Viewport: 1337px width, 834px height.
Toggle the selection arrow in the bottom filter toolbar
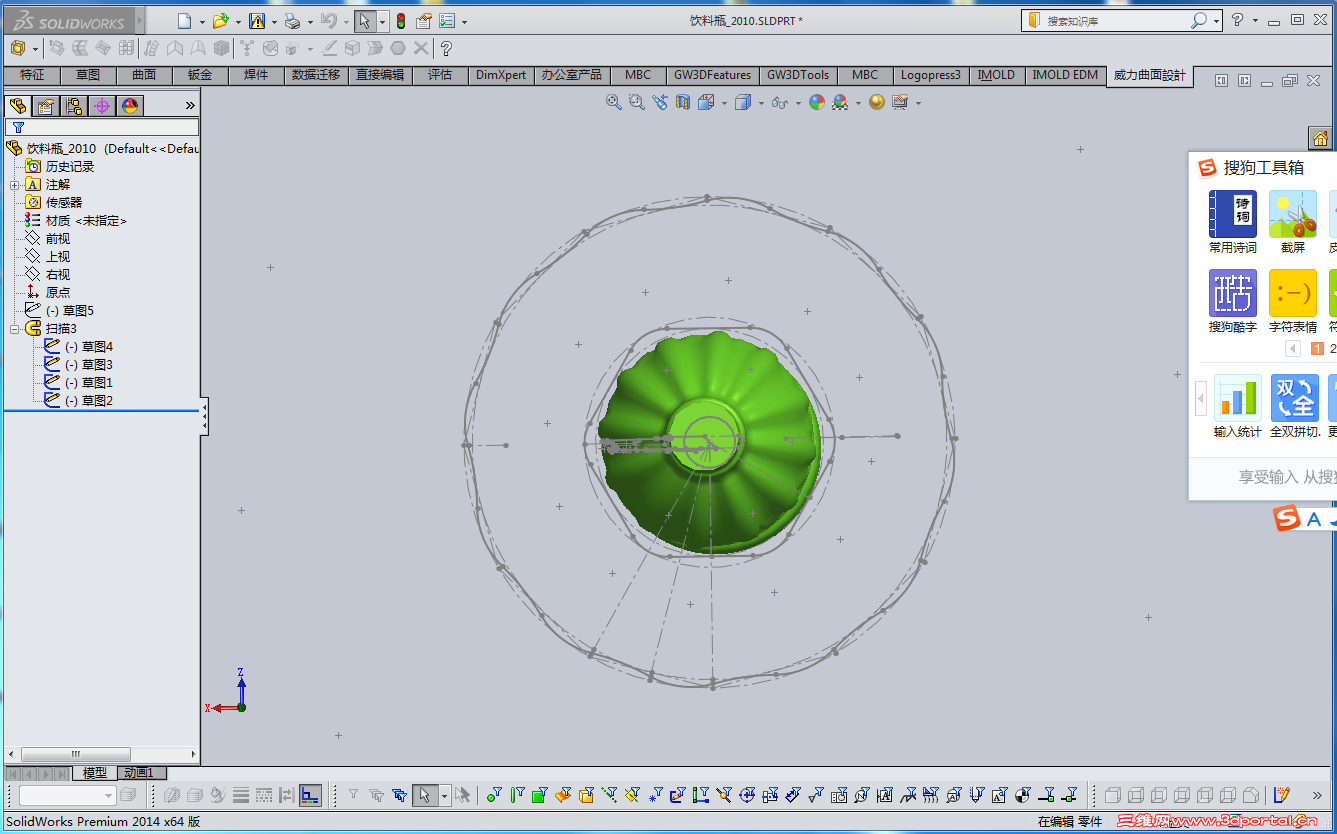point(424,796)
